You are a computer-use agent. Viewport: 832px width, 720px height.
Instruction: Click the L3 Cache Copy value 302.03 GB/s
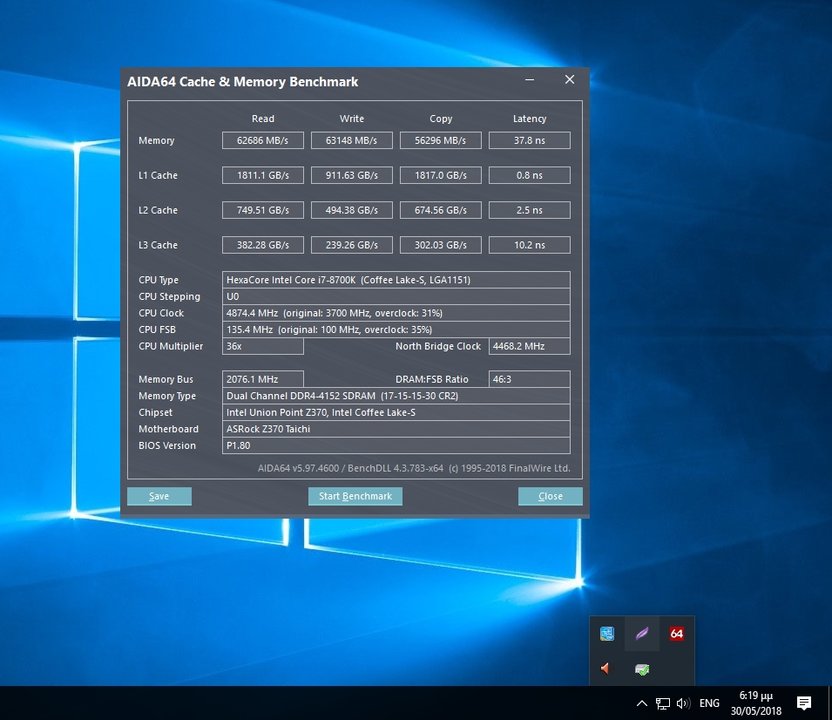tap(440, 245)
